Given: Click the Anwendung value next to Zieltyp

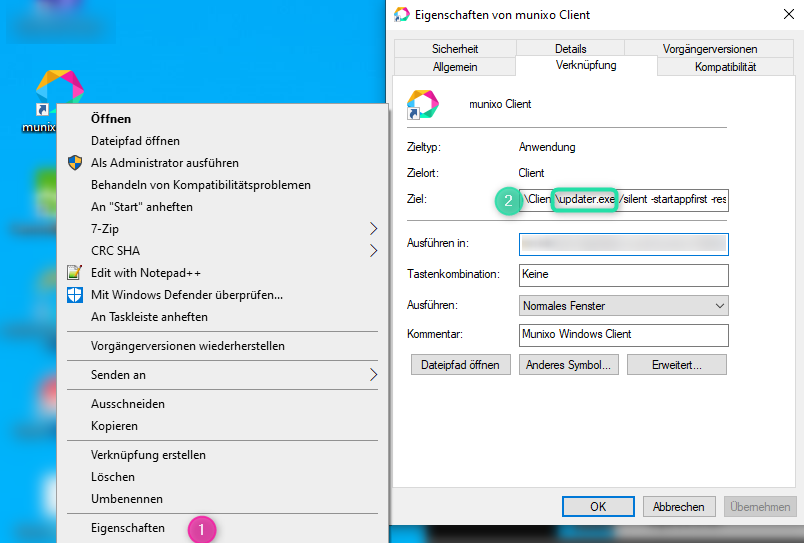Looking at the screenshot, I should tap(547, 147).
